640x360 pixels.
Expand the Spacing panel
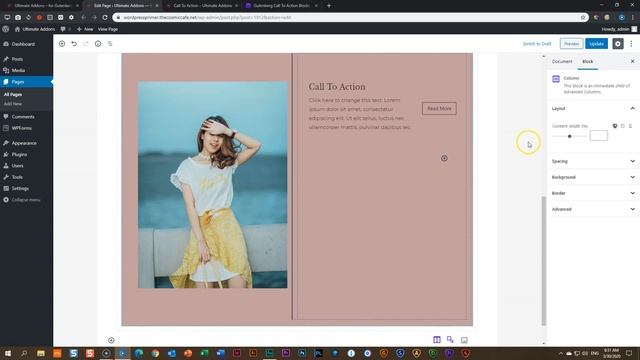(x=593, y=161)
